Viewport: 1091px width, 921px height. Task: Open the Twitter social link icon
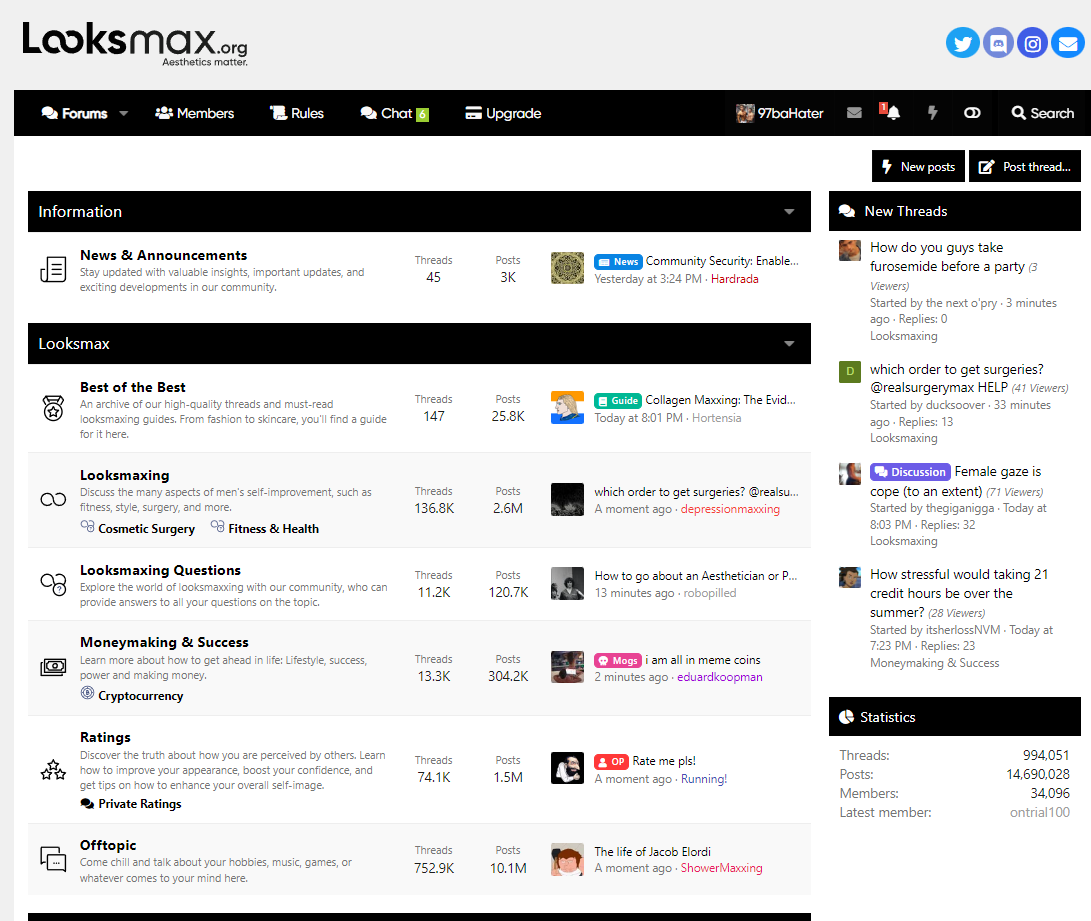[x=962, y=43]
